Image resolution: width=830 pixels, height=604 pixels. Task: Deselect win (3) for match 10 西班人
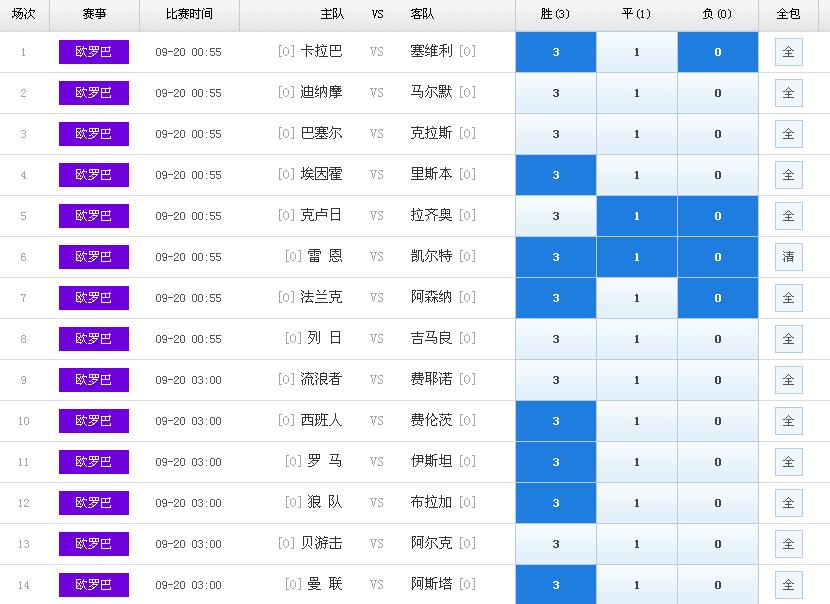point(556,421)
